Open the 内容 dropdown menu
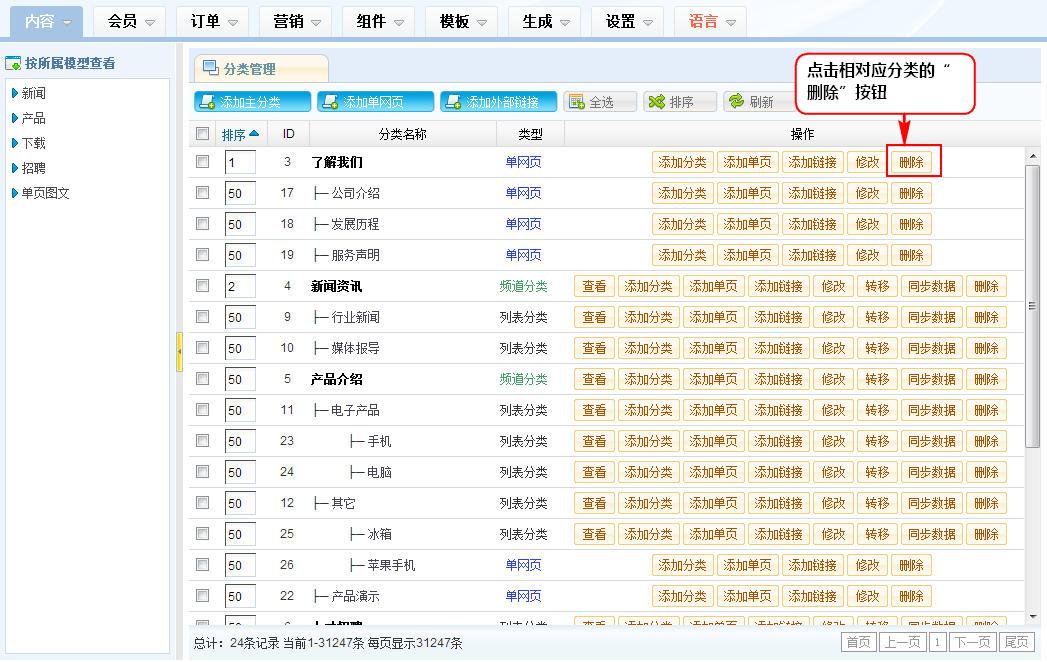 [48, 21]
